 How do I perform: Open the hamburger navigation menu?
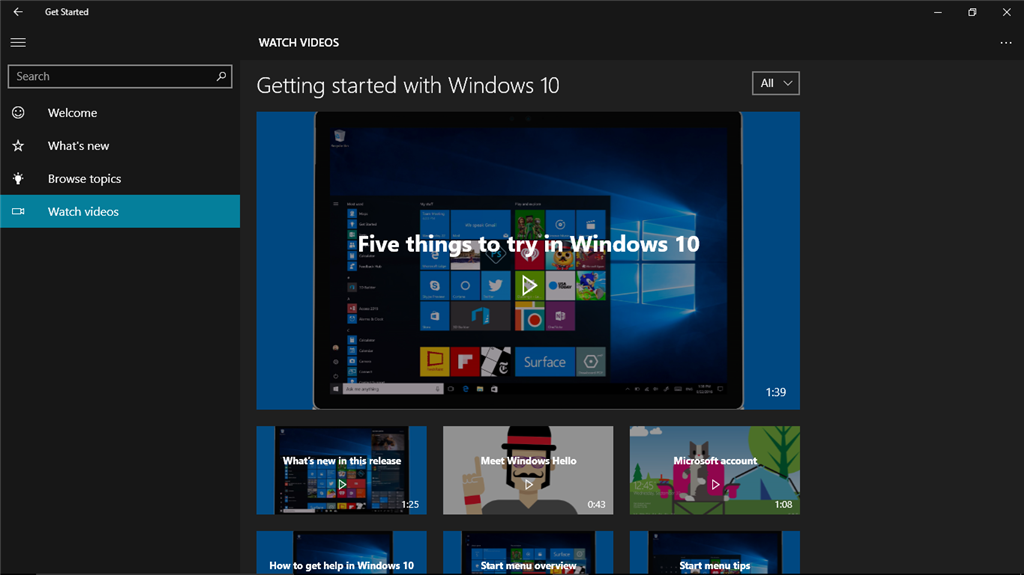(x=18, y=42)
